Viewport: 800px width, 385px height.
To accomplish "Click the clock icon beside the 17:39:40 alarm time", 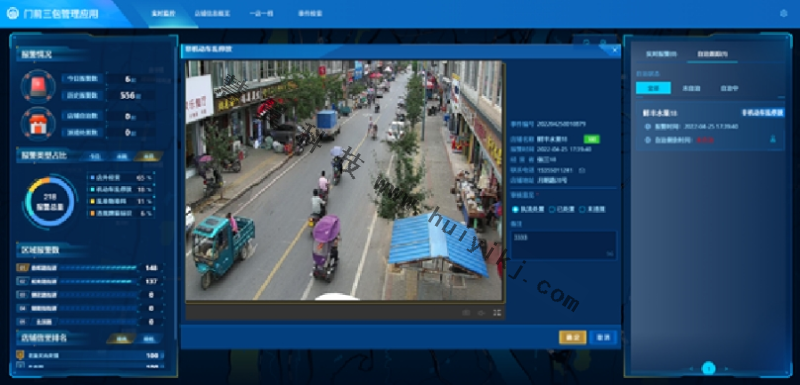I will pyautogui.click(x=647, y=126).
